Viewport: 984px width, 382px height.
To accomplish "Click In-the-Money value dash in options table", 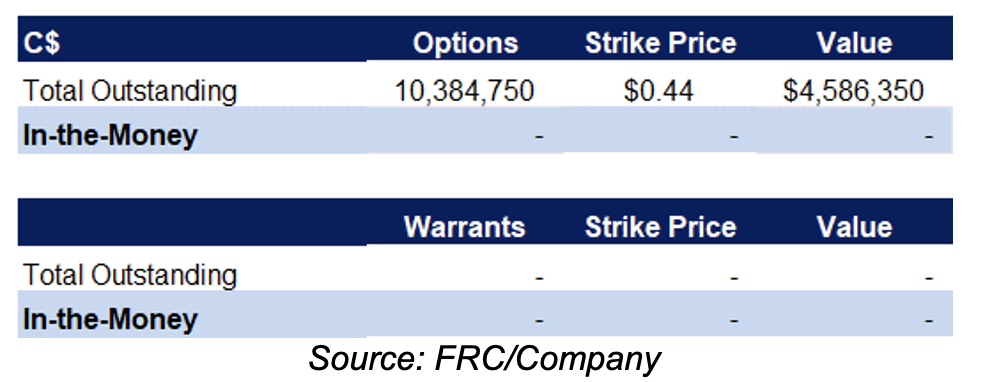I will 929,136.
